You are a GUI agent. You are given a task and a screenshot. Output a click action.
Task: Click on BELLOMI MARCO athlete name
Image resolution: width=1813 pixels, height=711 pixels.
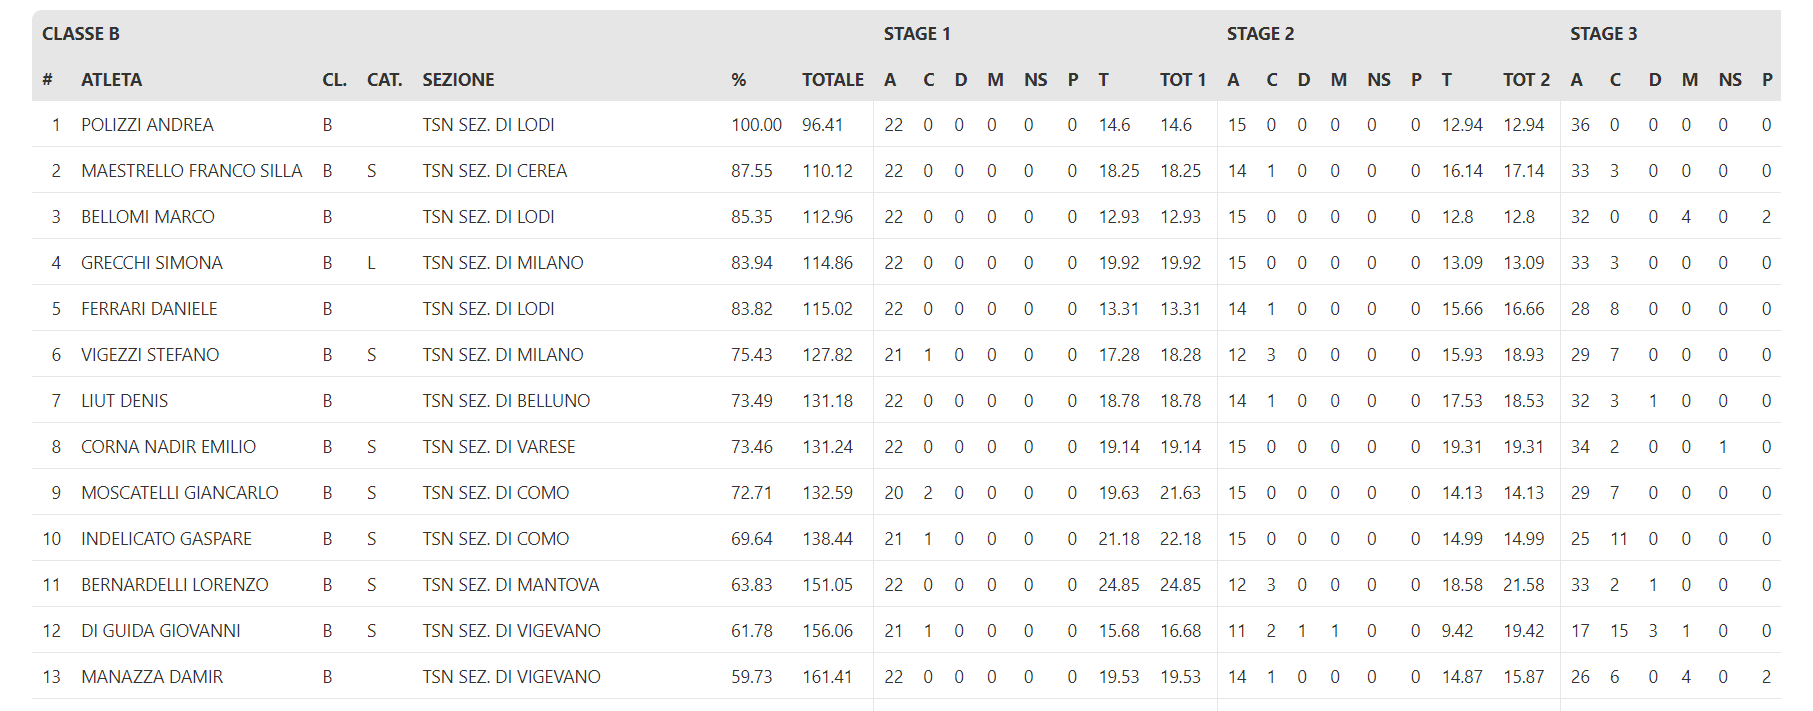tap(148, 217)
